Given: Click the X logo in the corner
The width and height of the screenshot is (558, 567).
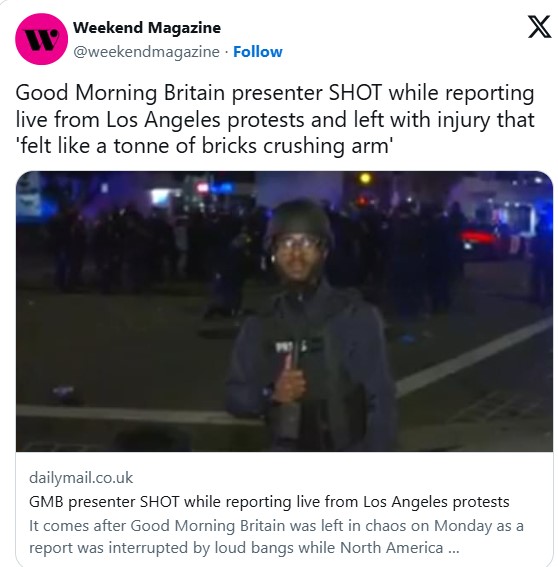Looking at the screenshot, I should coord(539,26).
